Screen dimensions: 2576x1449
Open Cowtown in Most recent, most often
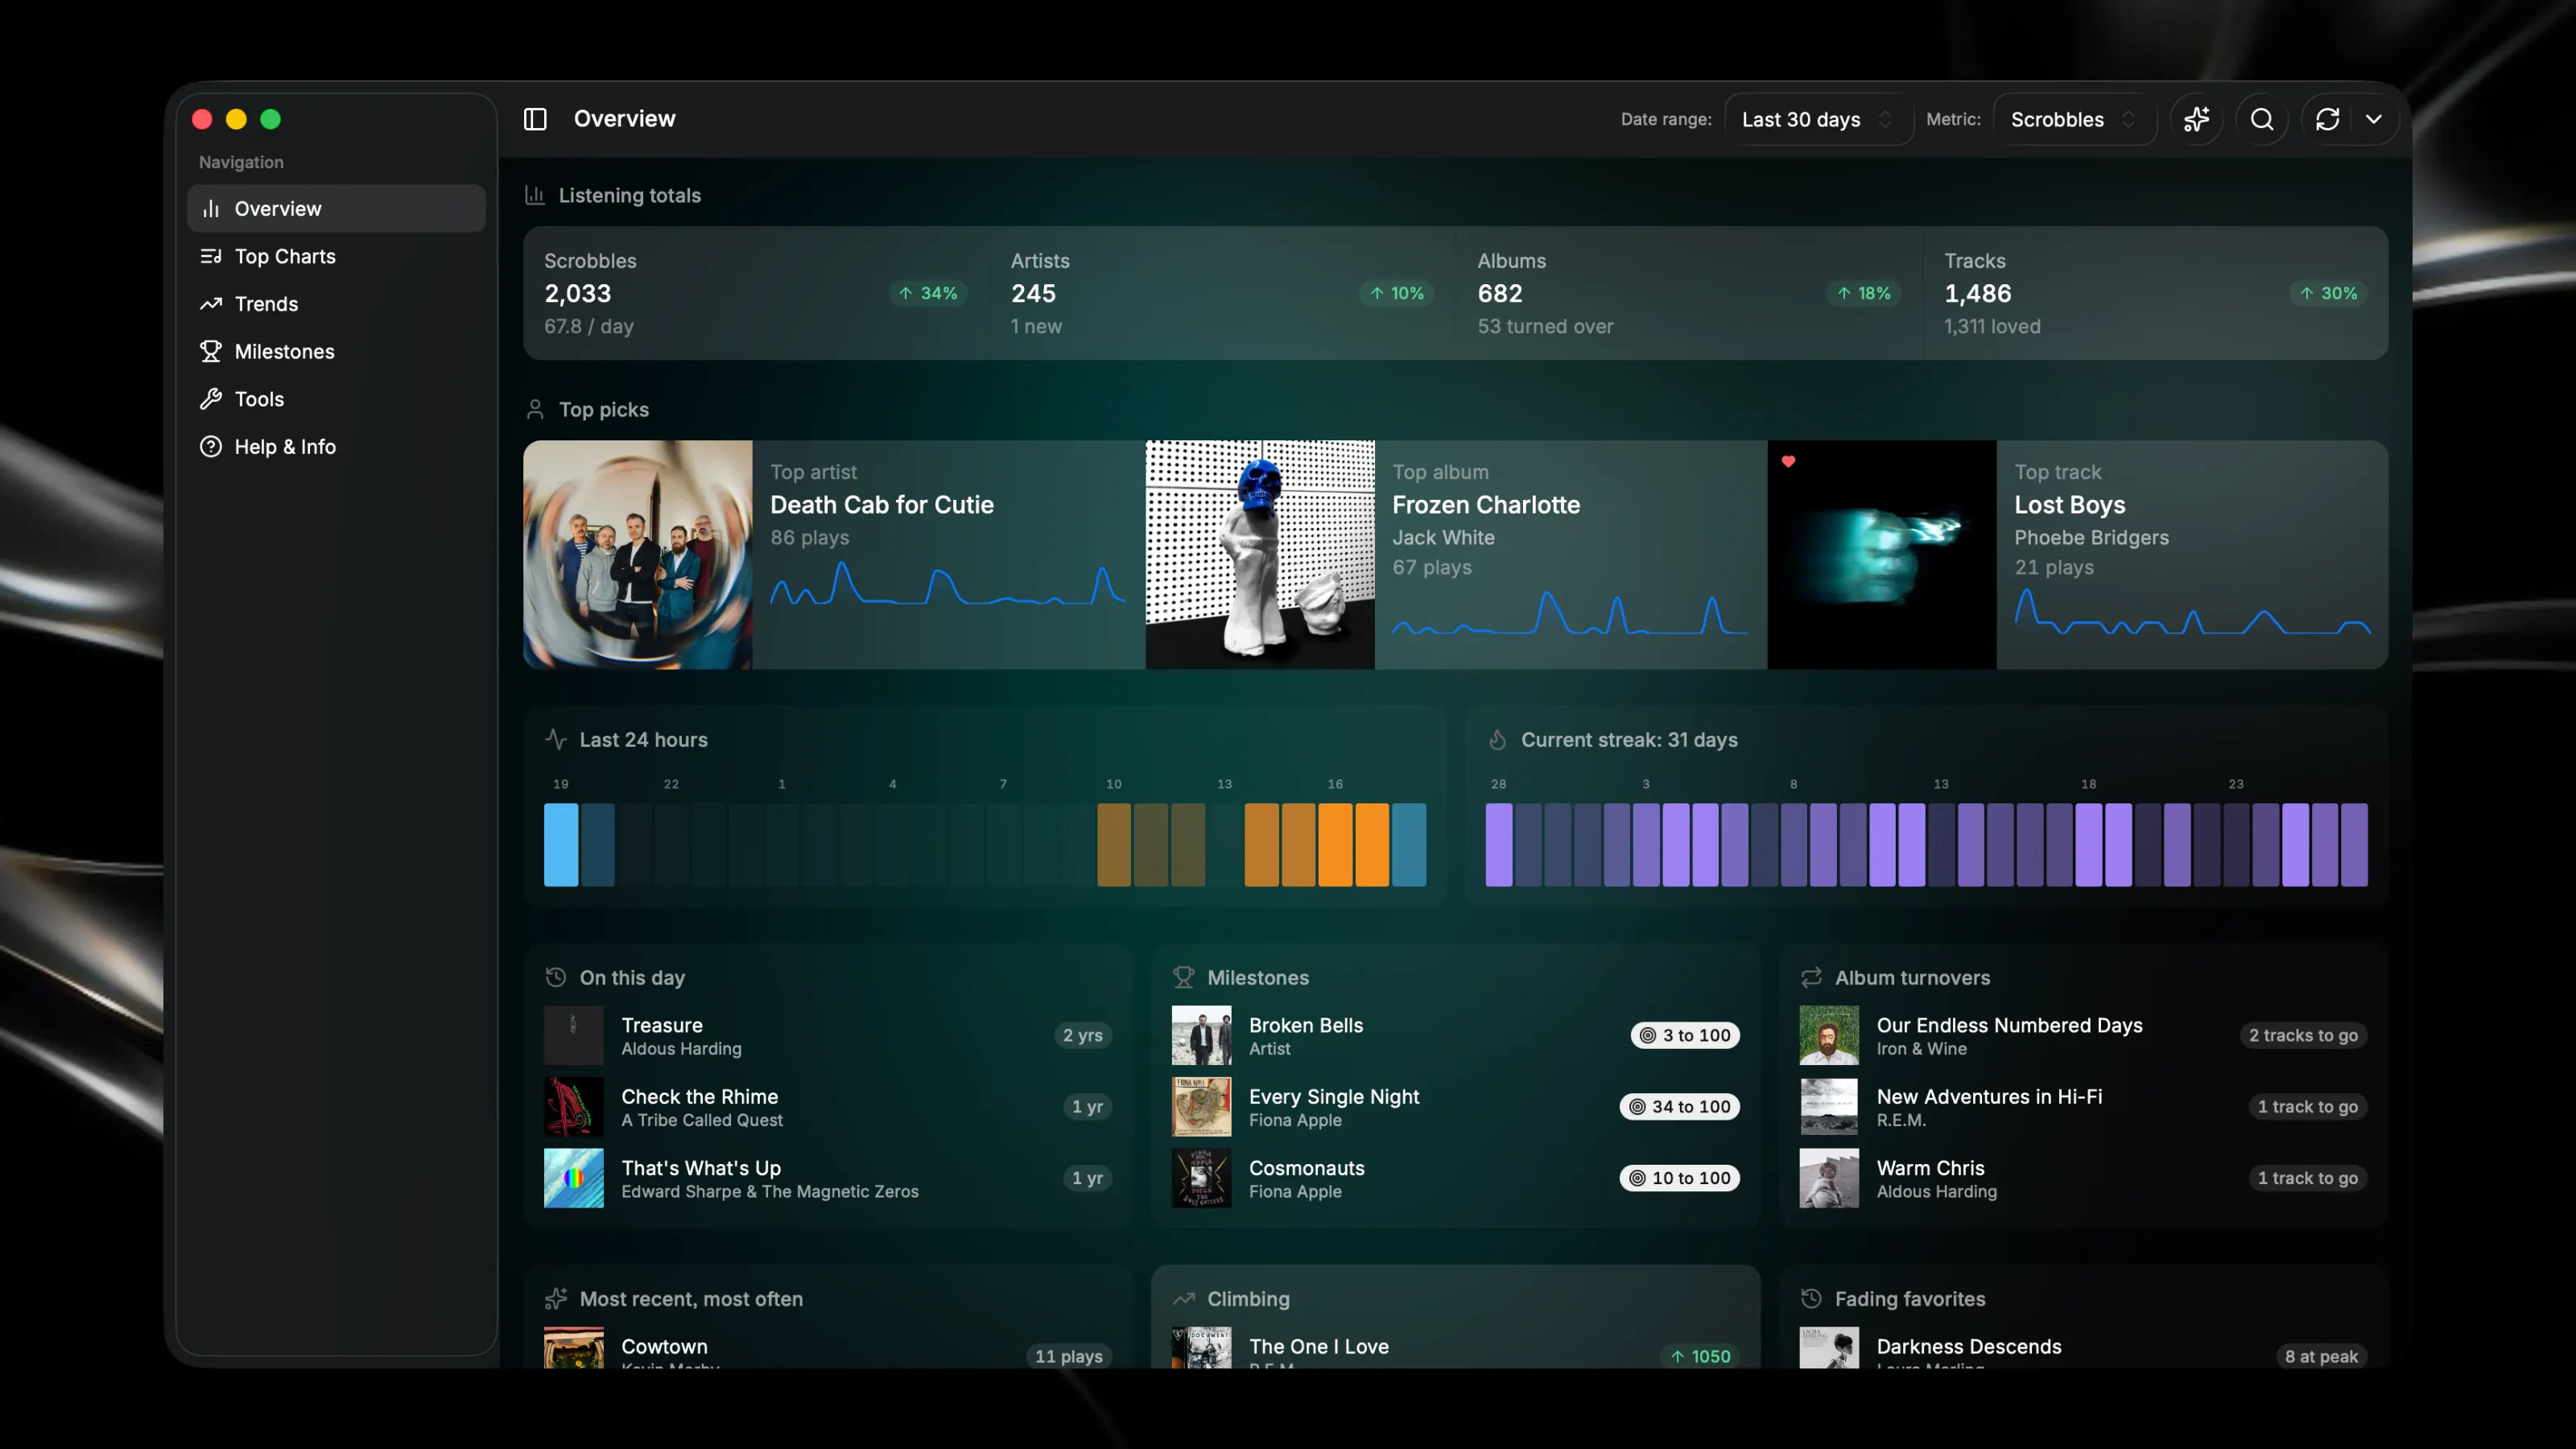pyautogui.click(x=828, y=1348)
